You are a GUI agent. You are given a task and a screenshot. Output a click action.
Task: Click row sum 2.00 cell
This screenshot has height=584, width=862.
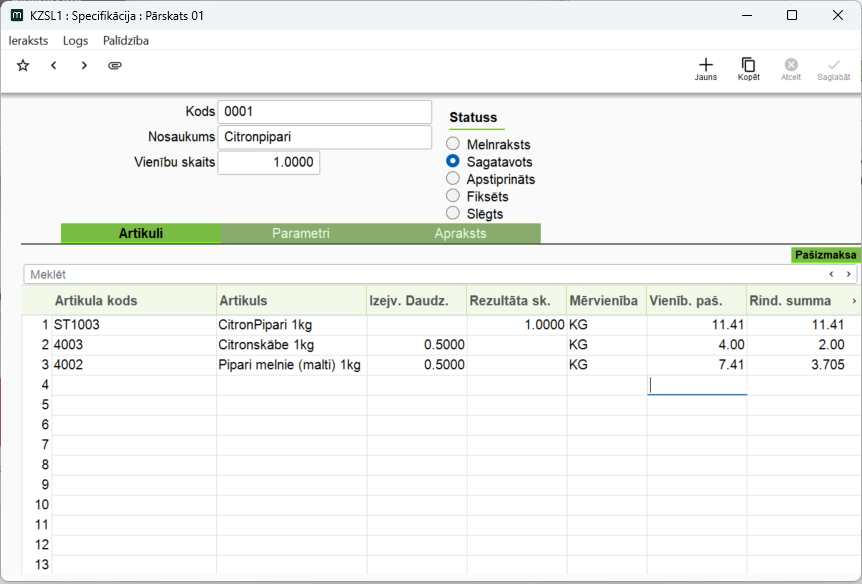click(x=804, y=345)
